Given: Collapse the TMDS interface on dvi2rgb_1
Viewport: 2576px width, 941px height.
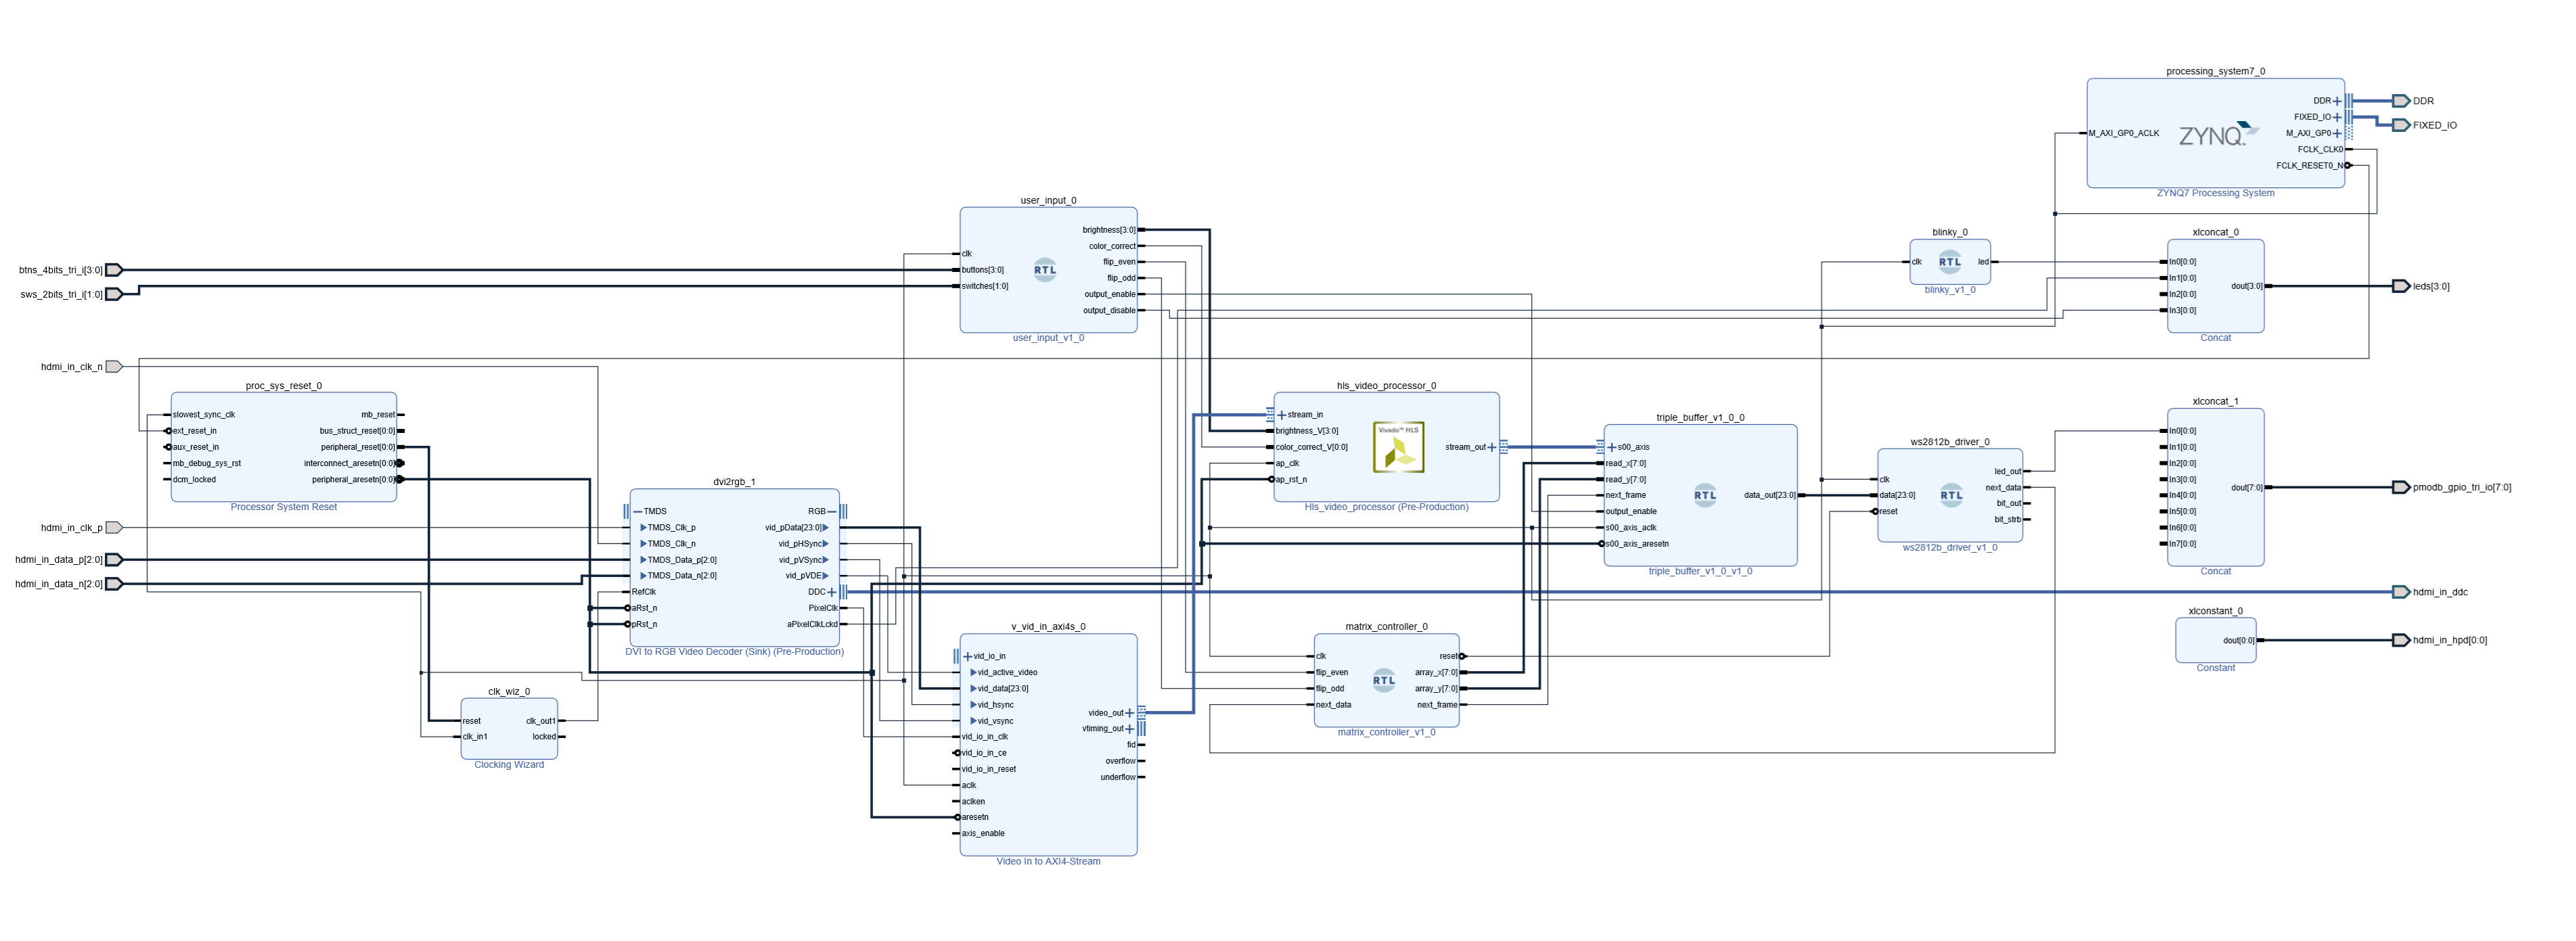Looking at the screenshot, I should [638, 511].
